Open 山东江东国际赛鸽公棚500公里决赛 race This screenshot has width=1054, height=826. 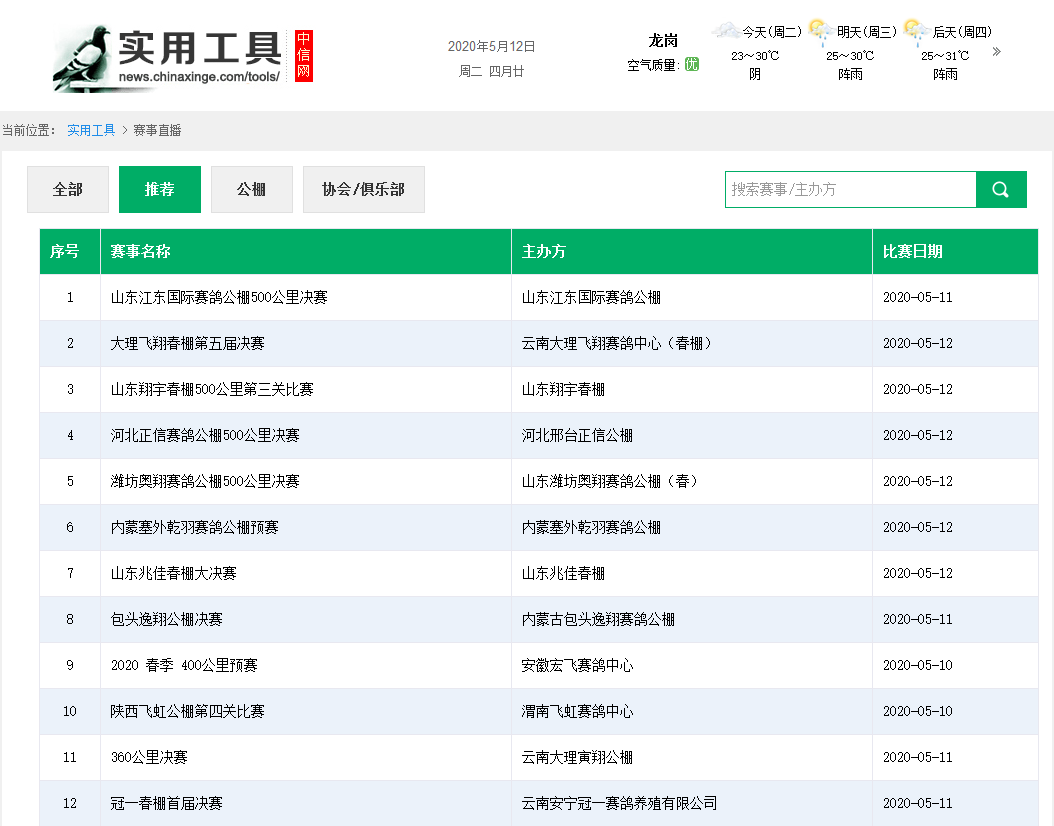click(x=219, y=298)
